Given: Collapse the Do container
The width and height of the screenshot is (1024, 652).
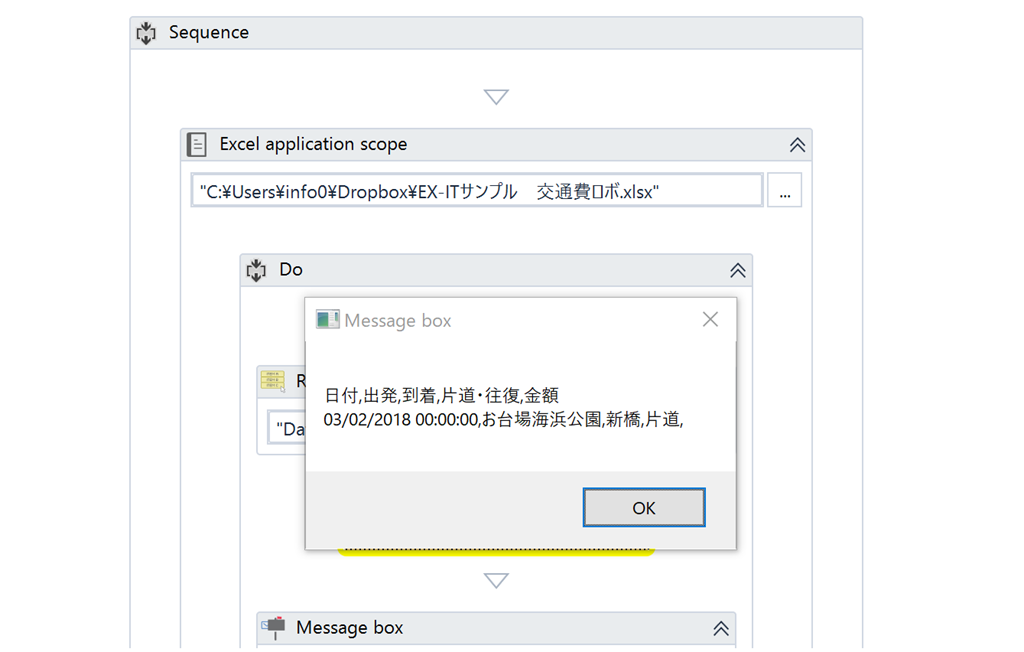Looking at the screenshot, I should coord(737,271).
